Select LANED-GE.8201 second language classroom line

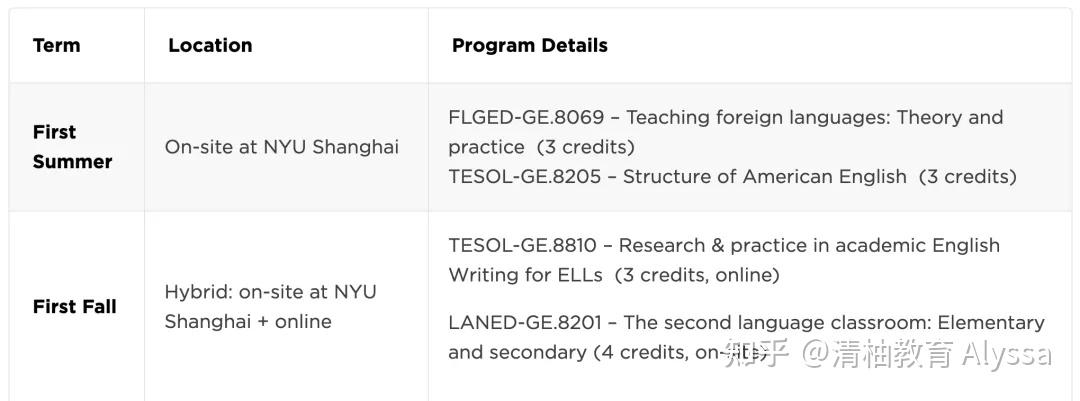[747, 322]
